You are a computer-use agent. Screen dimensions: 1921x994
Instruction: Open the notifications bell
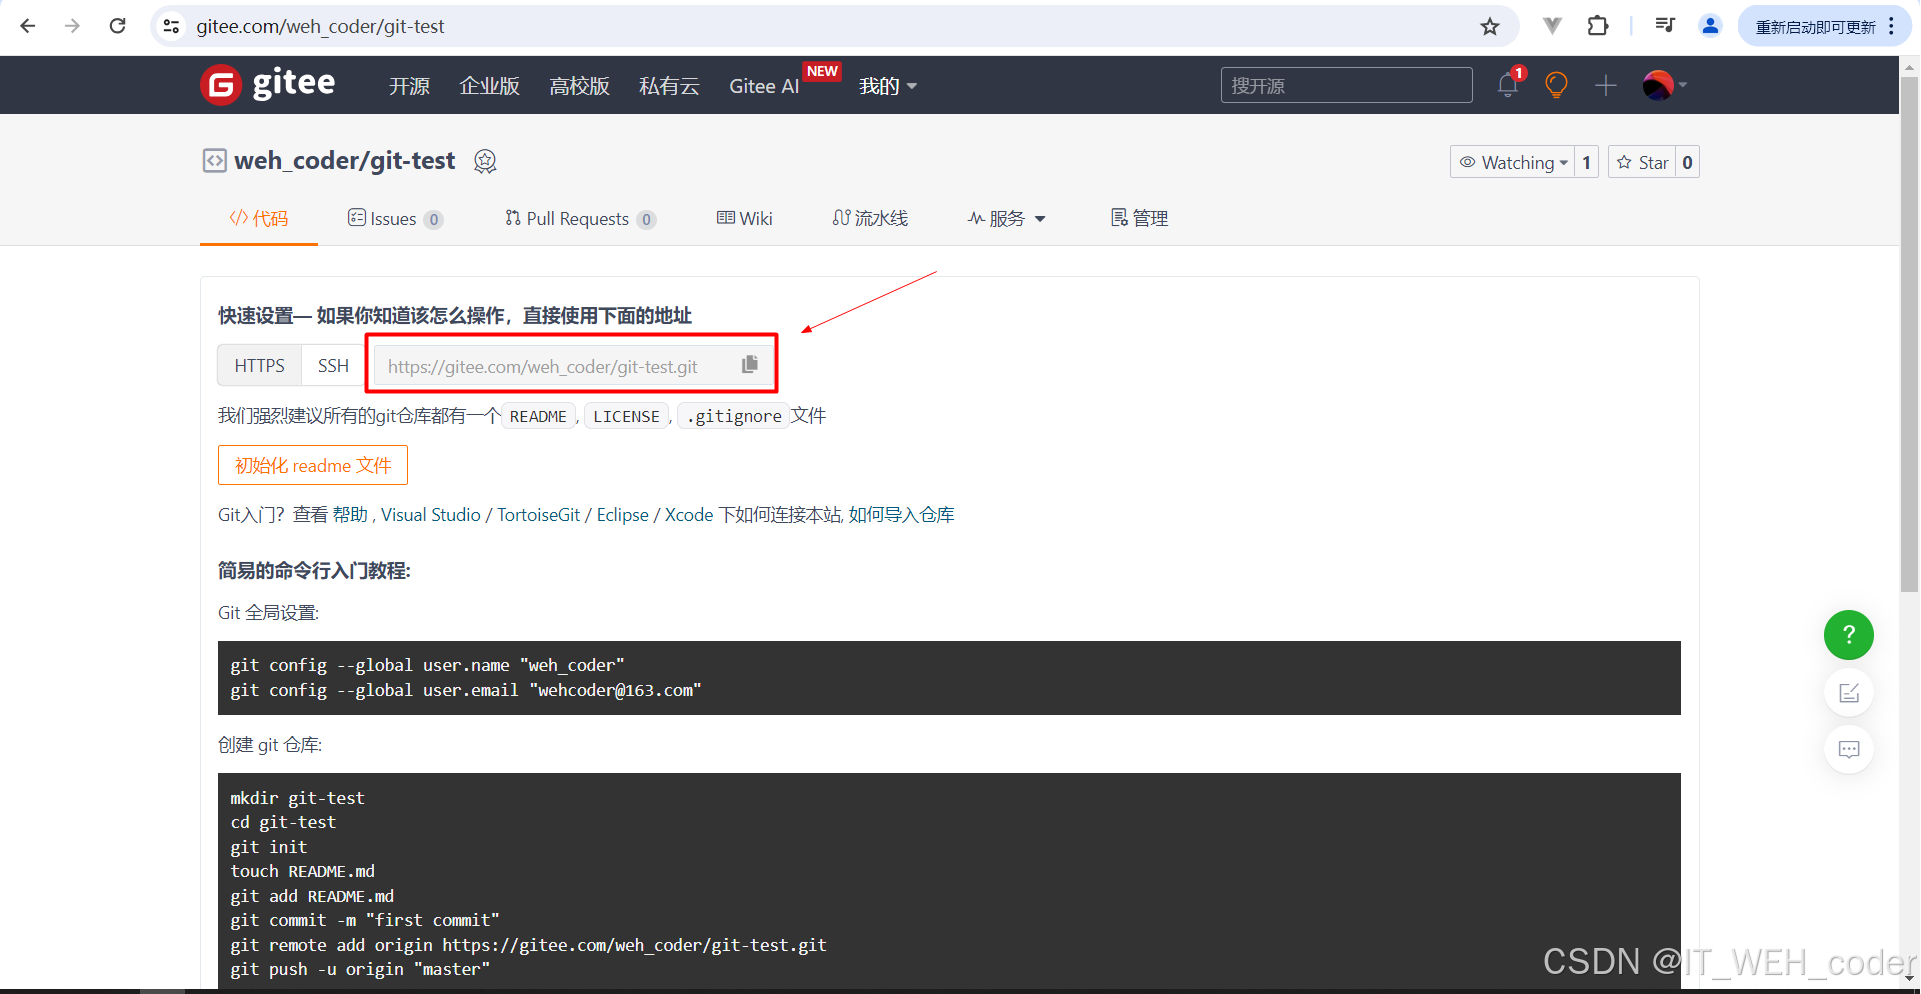pyautogui.click(x=1508, y=85)
